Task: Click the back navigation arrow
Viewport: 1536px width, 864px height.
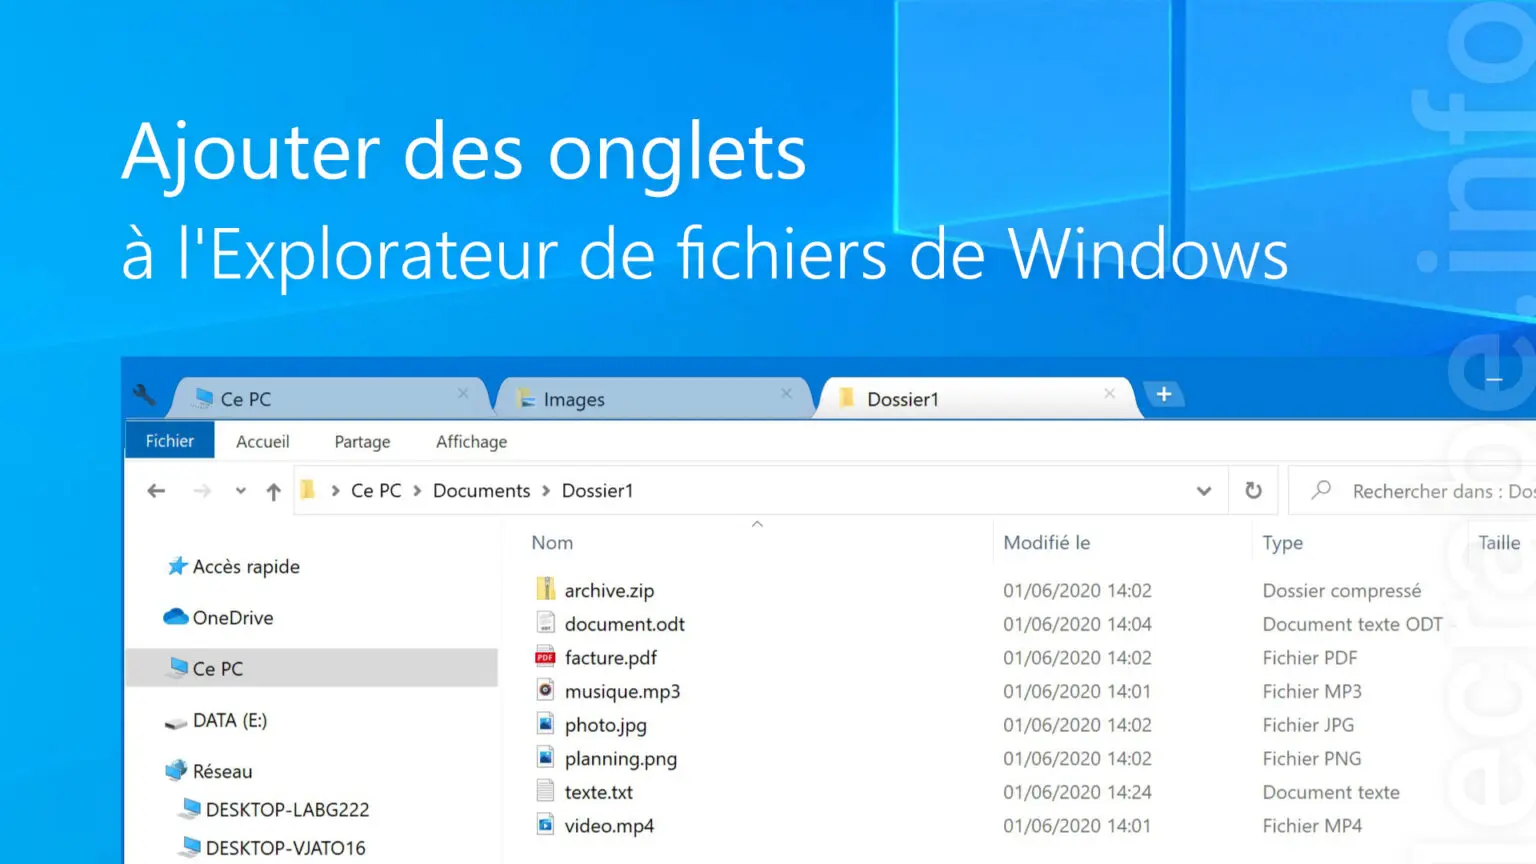Action: [x=156, y=490]
